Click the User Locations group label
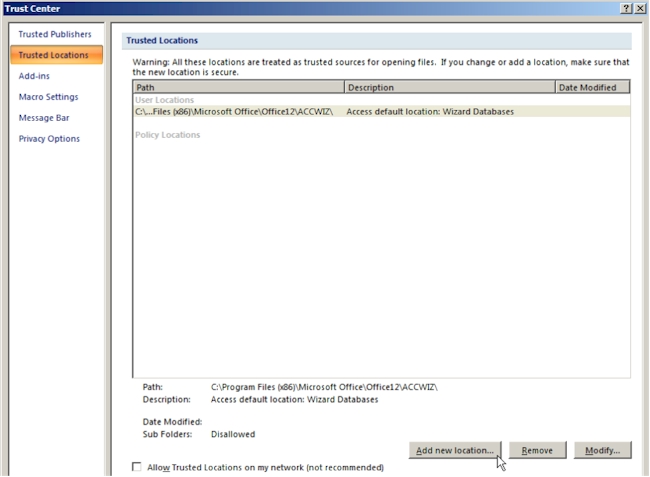The width and height of the screenshot is (650, 477). [164, 100]
